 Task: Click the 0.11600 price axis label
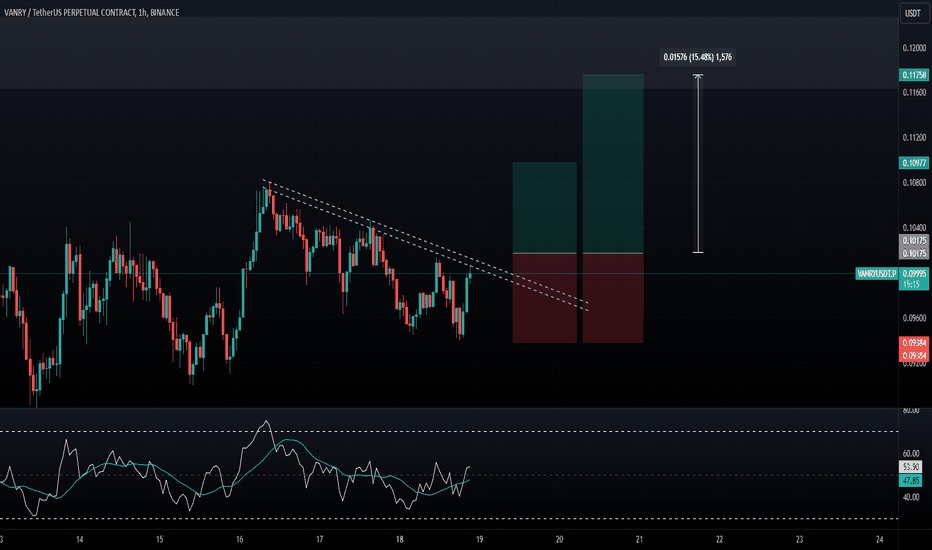pos(914,92)
